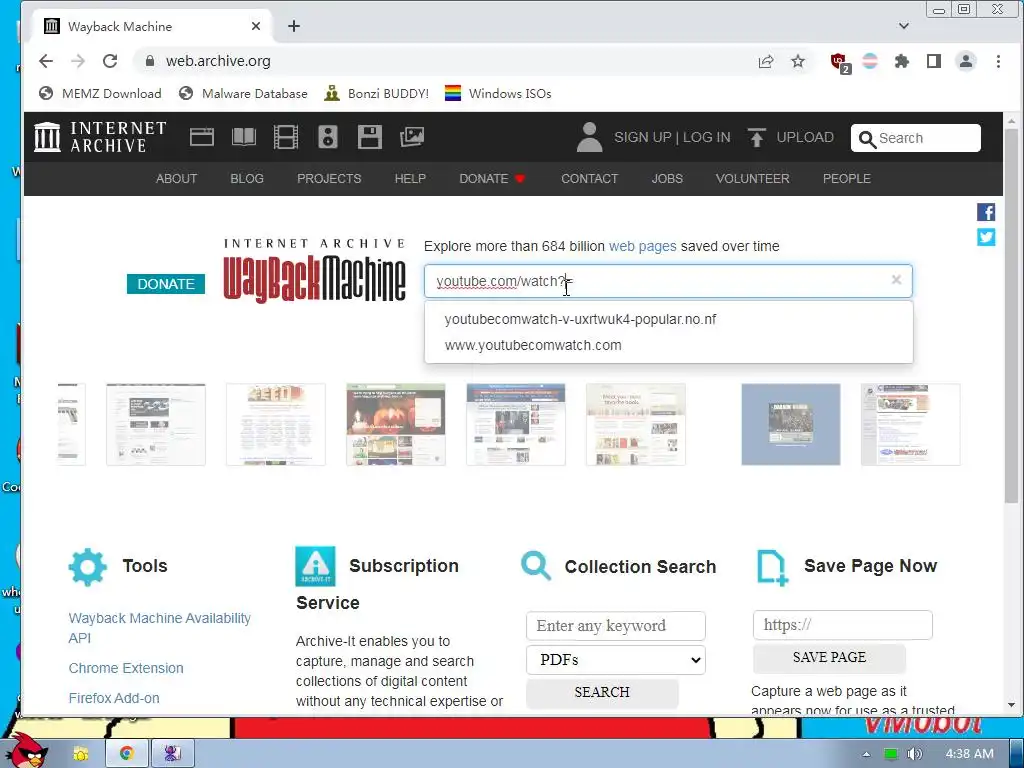Open the HELP menu item

pos(410,179)
